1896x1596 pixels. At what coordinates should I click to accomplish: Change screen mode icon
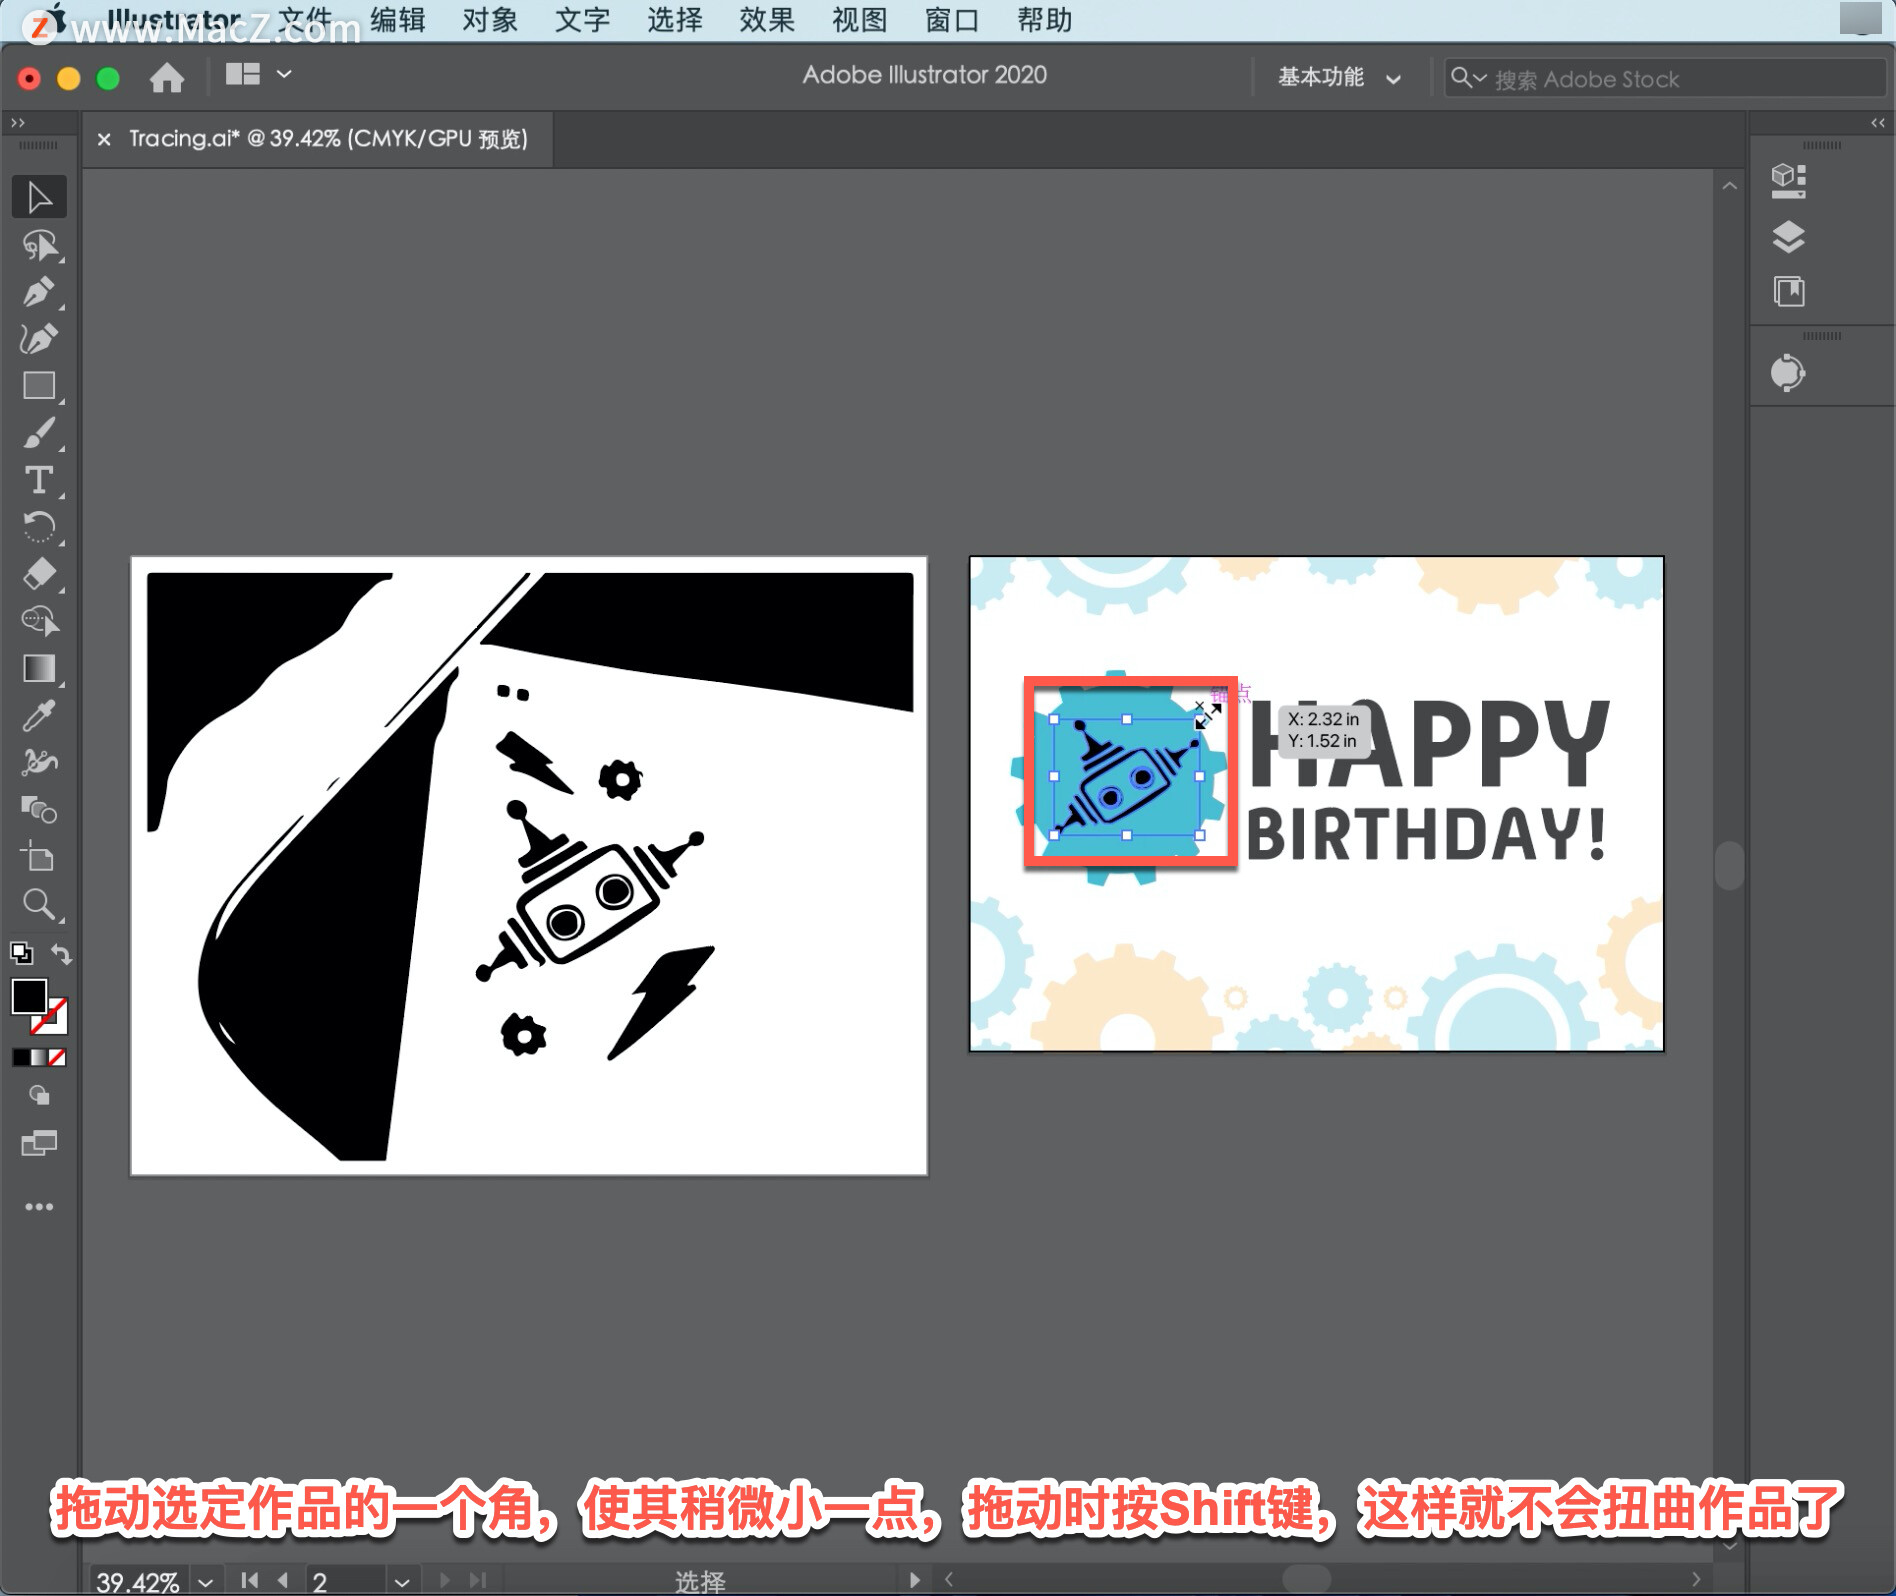[x=39, y=1143]
